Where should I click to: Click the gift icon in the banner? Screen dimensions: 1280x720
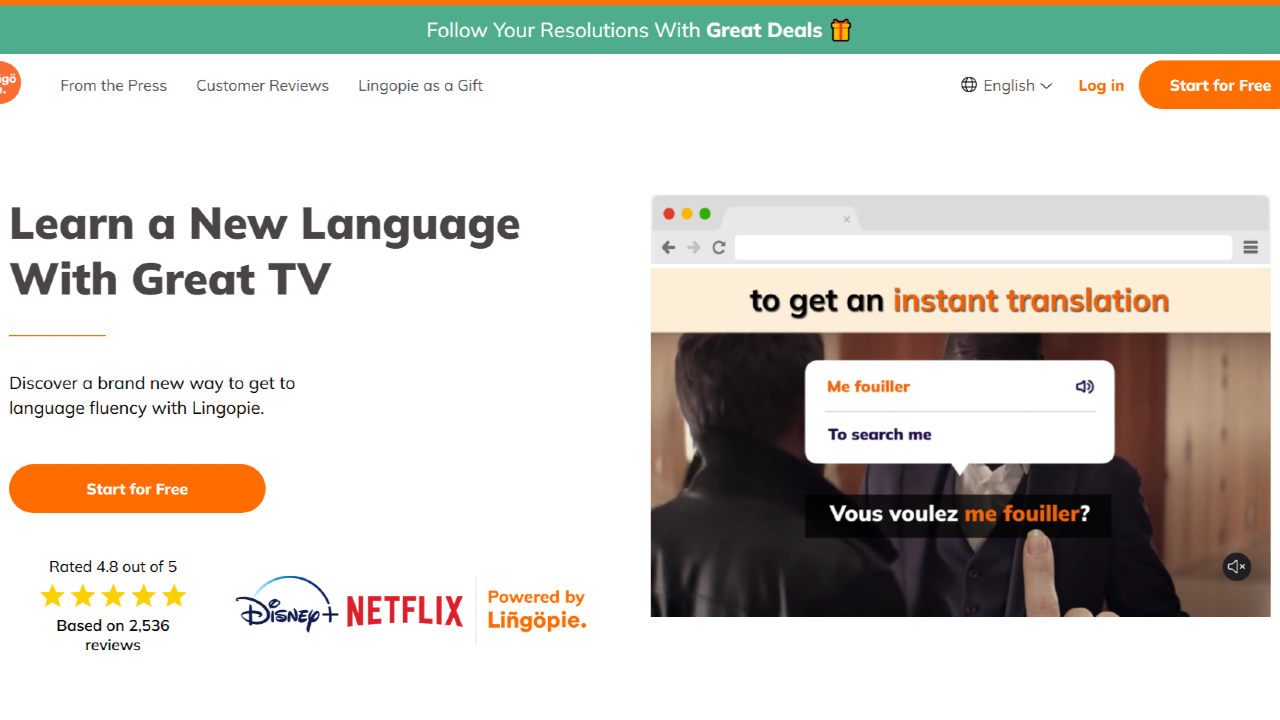coord(840,30)
